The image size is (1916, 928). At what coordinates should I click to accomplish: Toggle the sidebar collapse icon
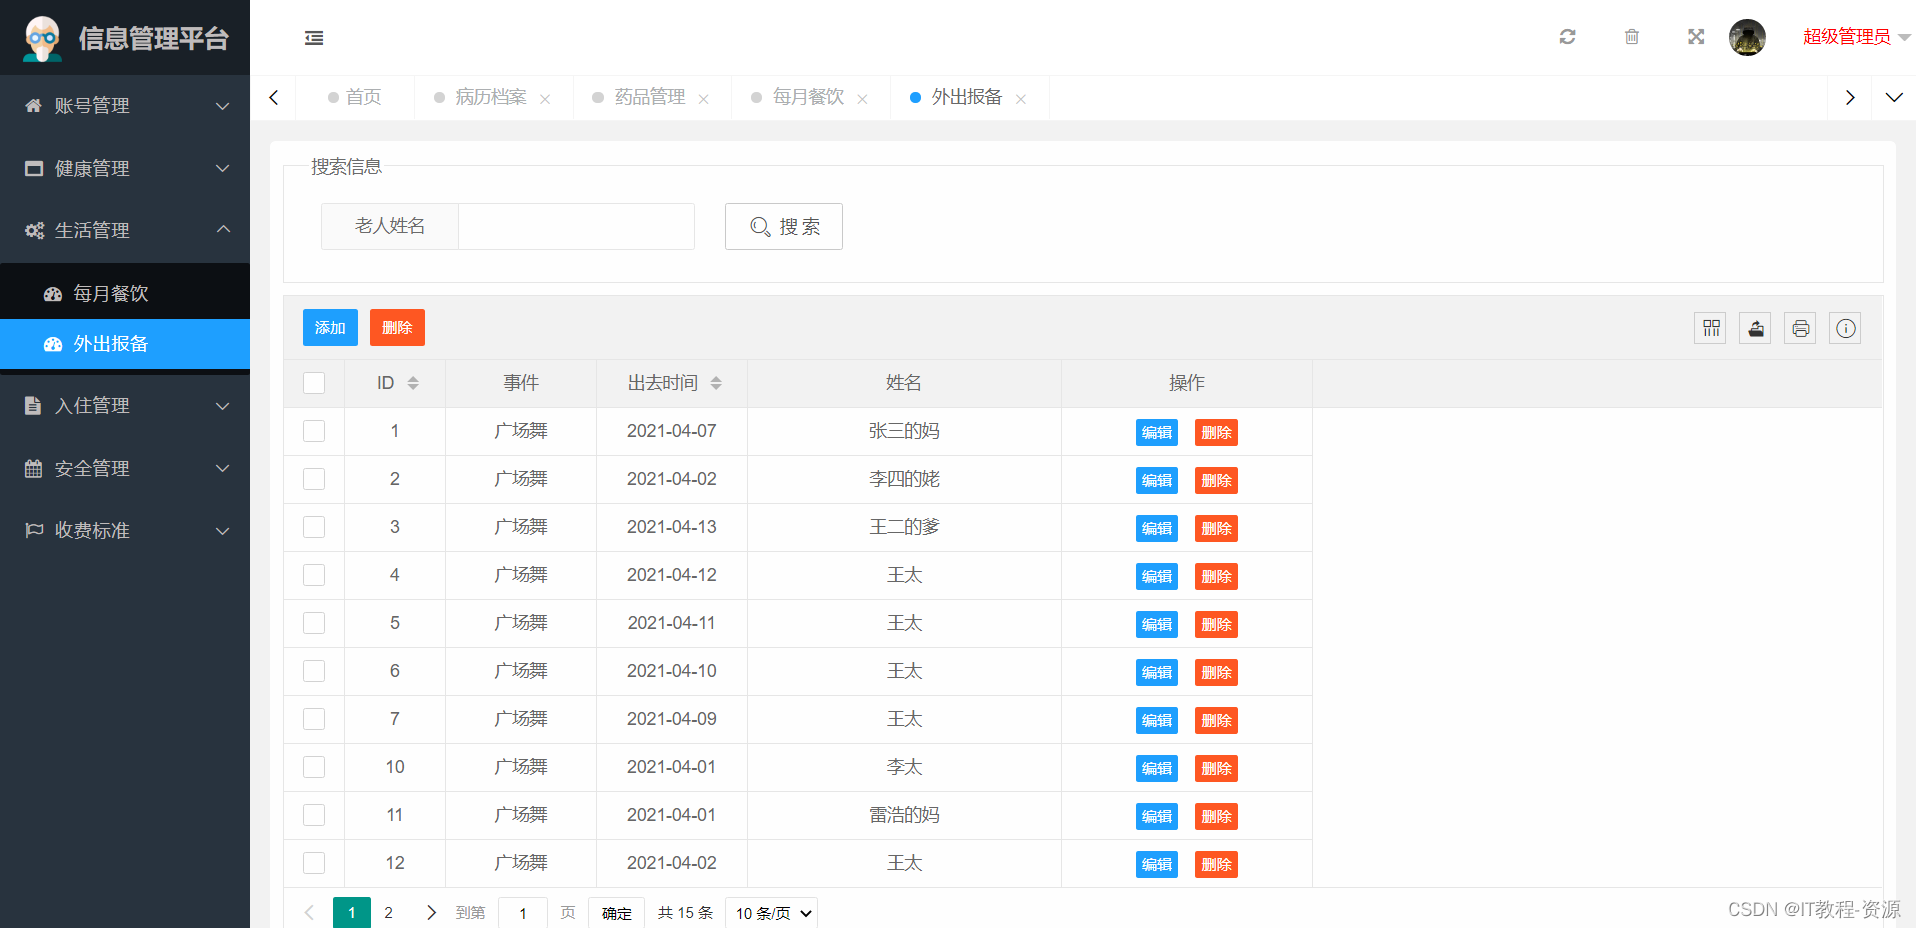click(x=314, y=38)
